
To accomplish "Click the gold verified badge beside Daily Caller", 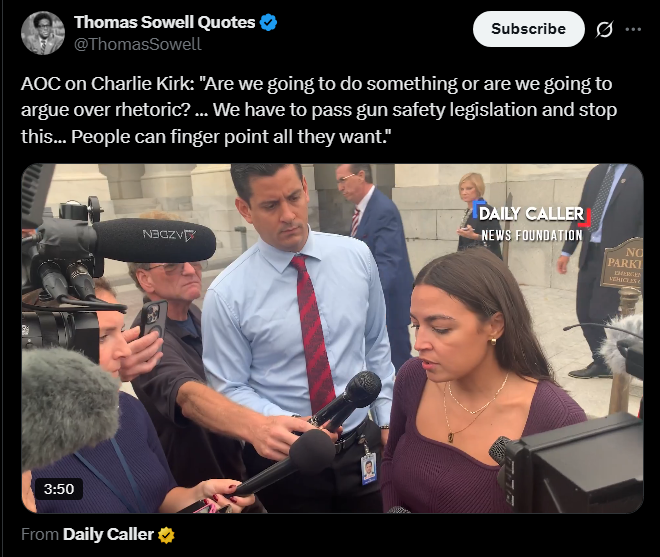I will 166,535.
